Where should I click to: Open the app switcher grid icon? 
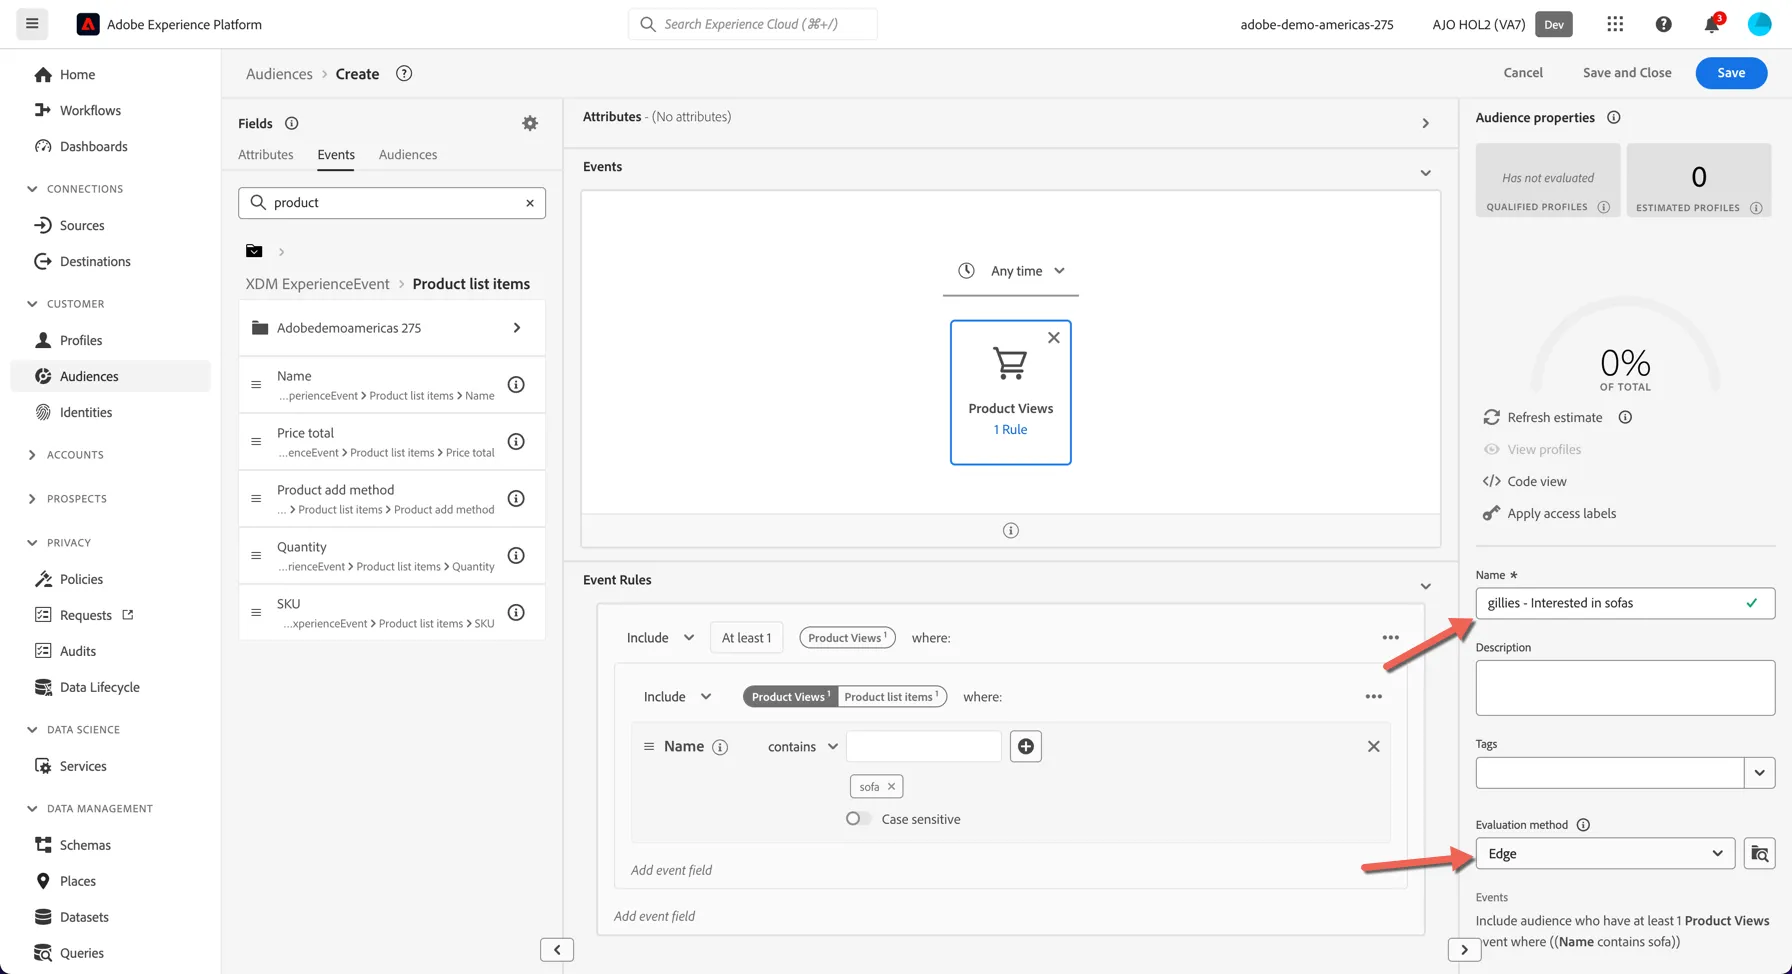(1615, 24)
